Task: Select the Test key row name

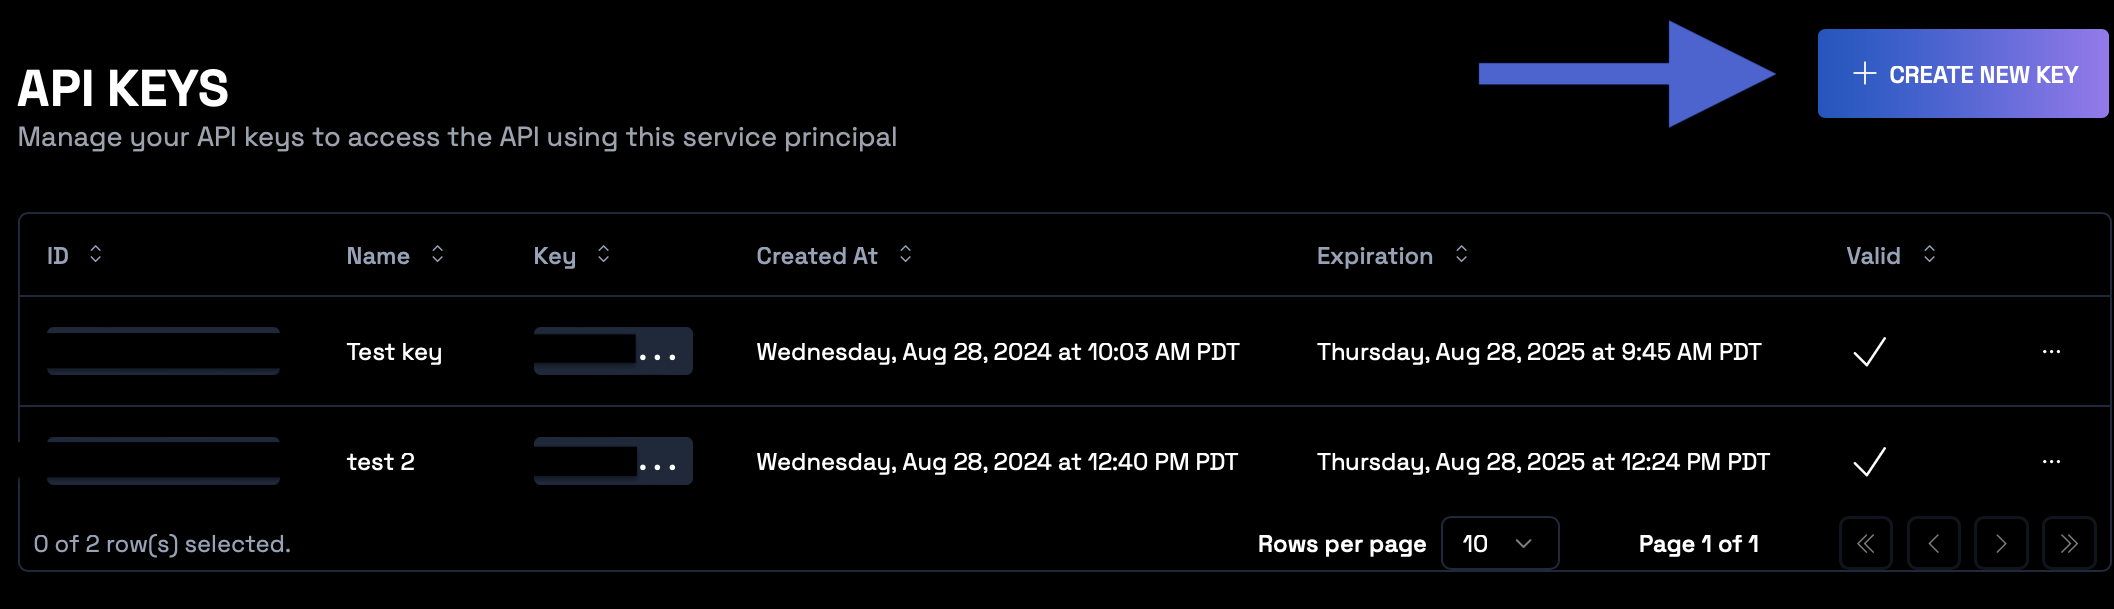Action: (394, 352)
